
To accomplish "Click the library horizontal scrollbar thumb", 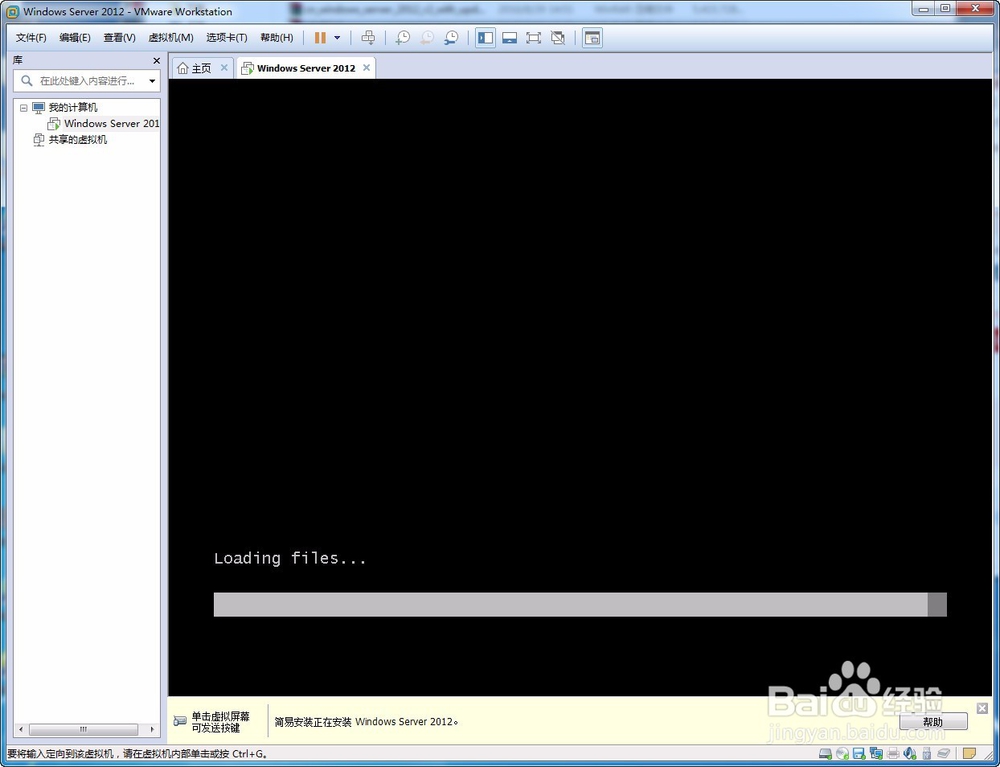I will 83,729.
